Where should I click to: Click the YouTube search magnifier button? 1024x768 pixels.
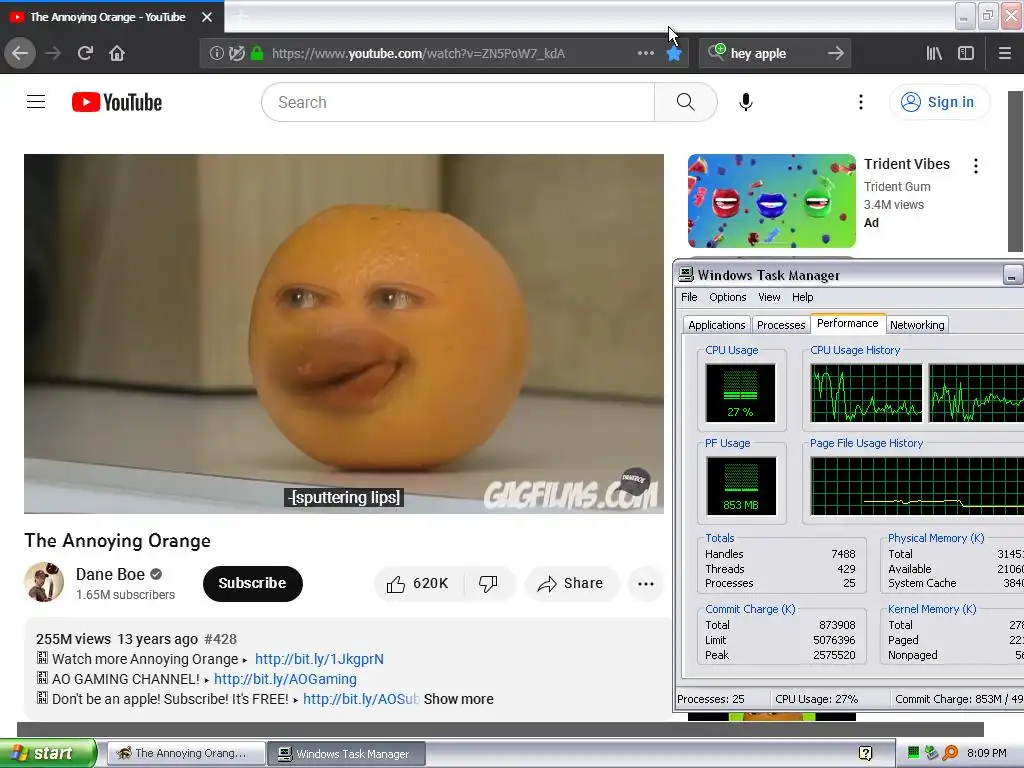686,102
